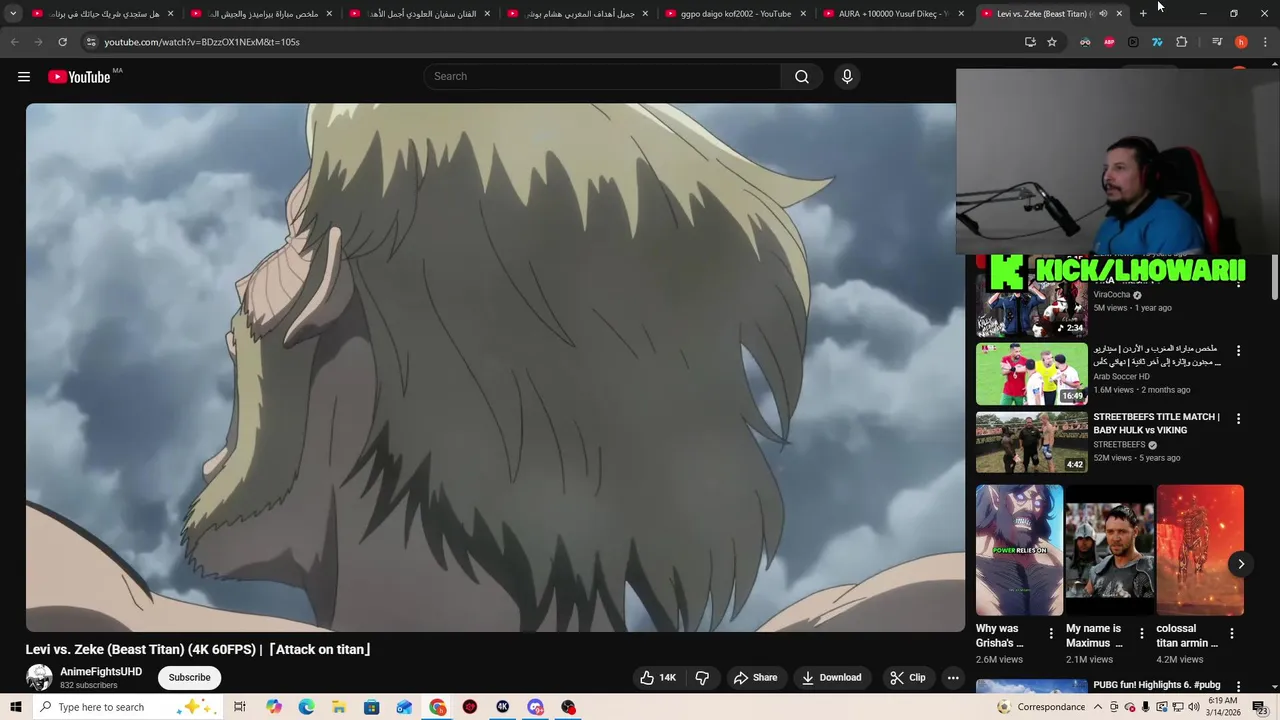Reload the YouTube page
The height and width of the screenshot is (720, 1280).
pos(62,42)
